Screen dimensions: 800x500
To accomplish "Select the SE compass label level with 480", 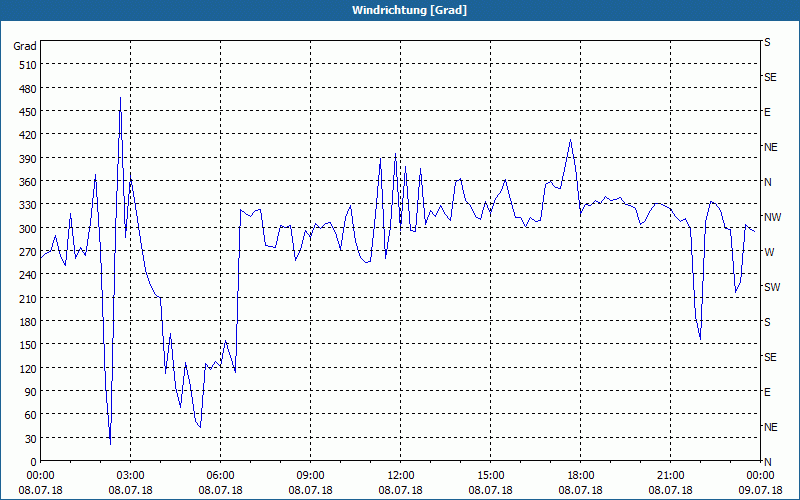I will pos(770,77).
